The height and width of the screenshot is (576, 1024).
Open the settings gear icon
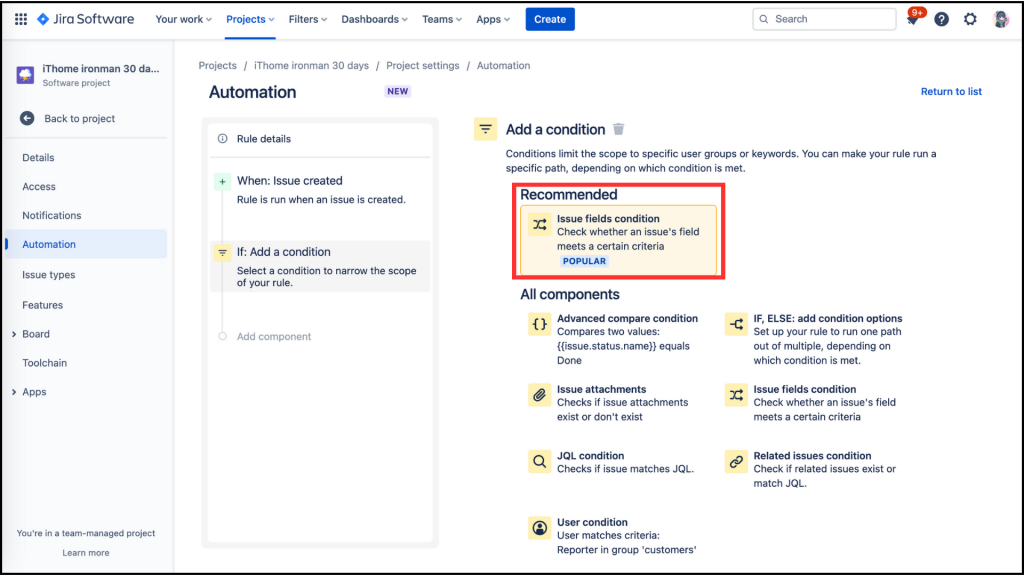[970, 20]
